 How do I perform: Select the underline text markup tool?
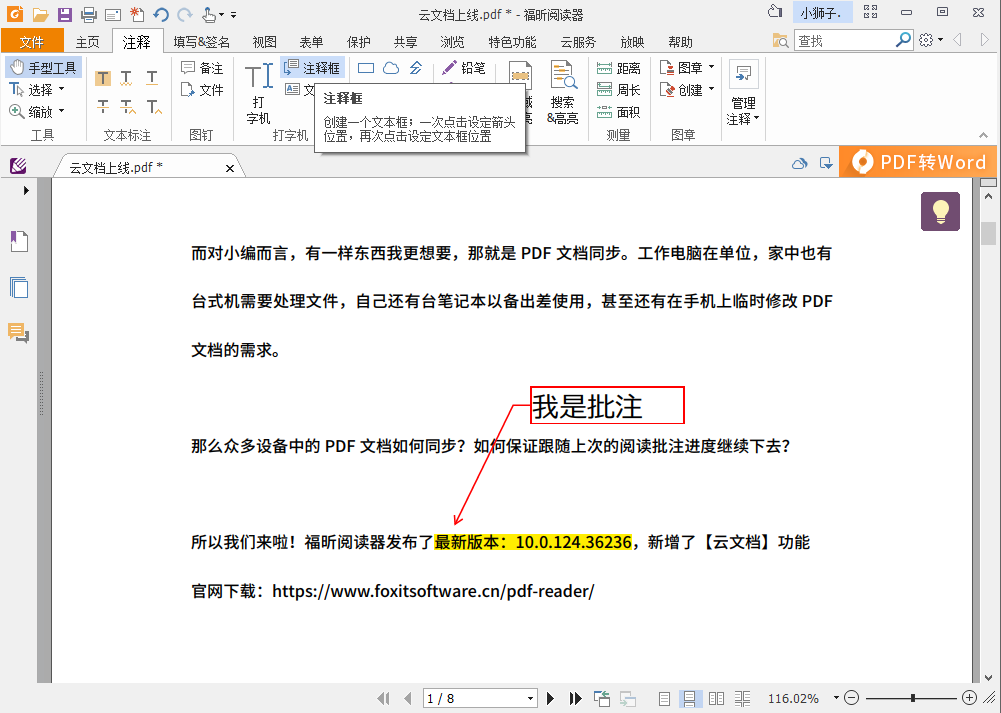point(152,79)
